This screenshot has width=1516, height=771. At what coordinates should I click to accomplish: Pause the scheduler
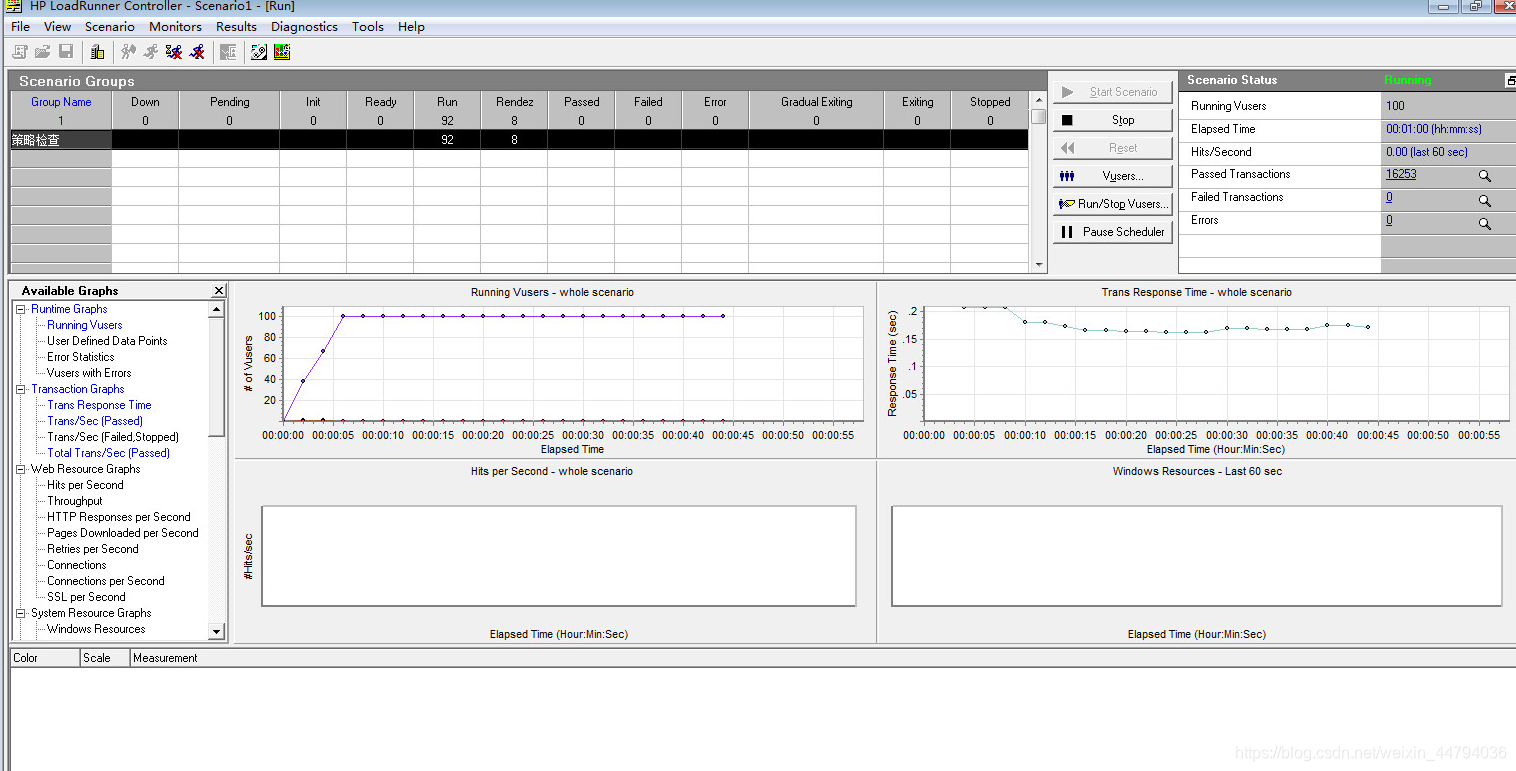click(1111, 232)
